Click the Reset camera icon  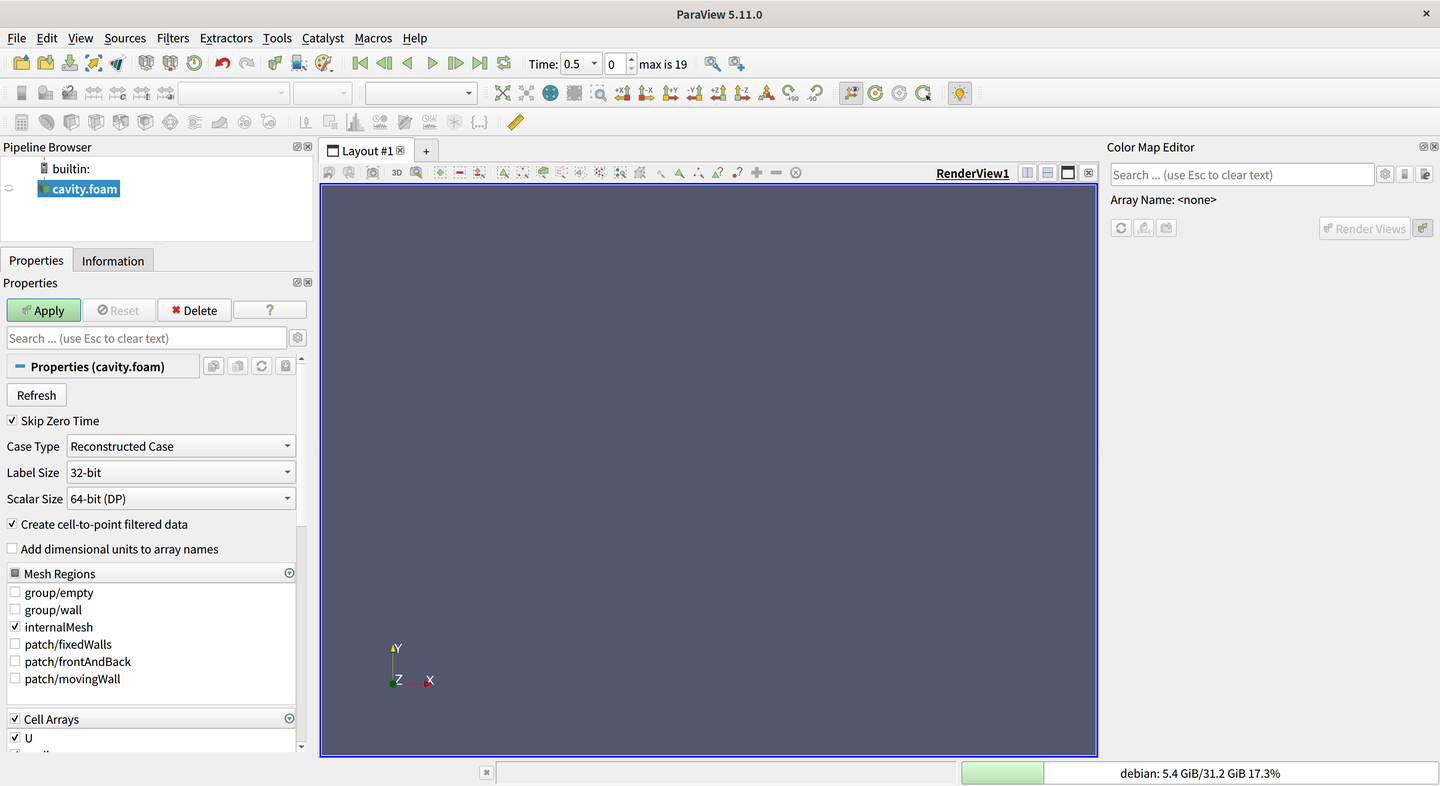pos(502,93)
